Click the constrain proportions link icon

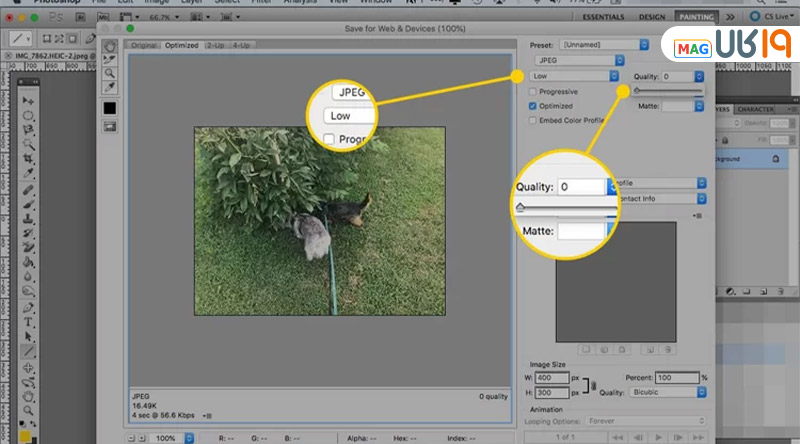coord(594,385)
